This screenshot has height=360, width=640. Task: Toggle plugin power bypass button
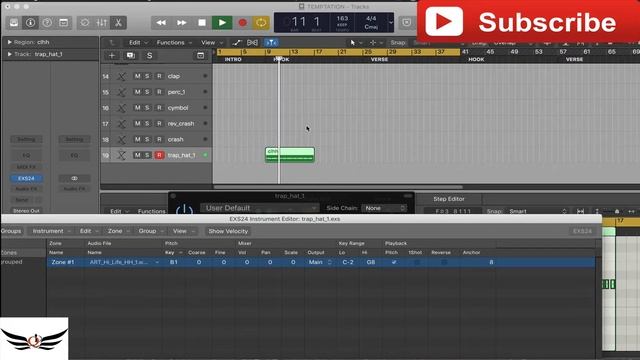coord(184,210)
